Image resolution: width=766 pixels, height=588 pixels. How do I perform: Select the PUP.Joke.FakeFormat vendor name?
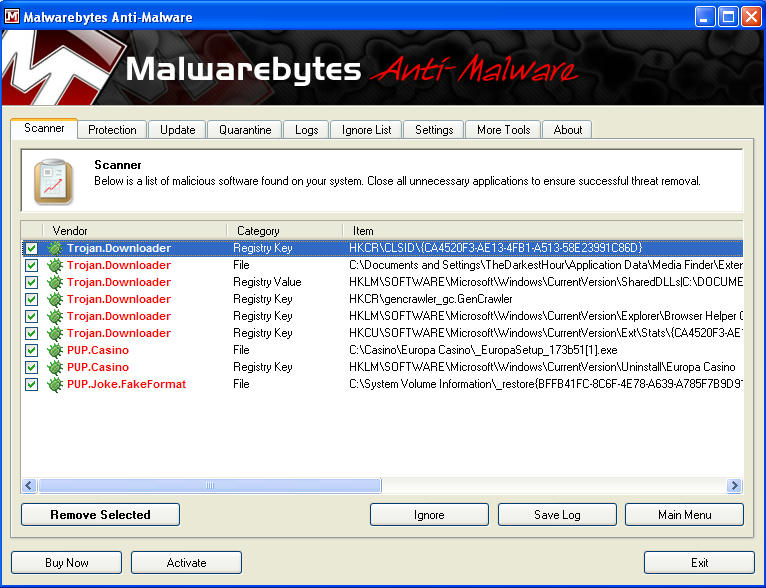click(x=127, y=384)
